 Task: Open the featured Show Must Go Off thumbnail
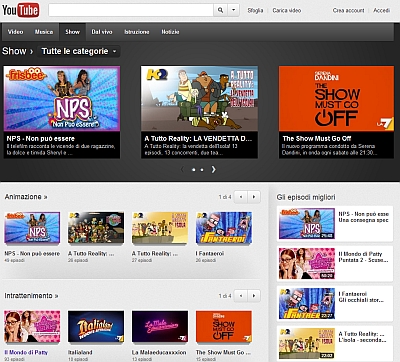336,98
